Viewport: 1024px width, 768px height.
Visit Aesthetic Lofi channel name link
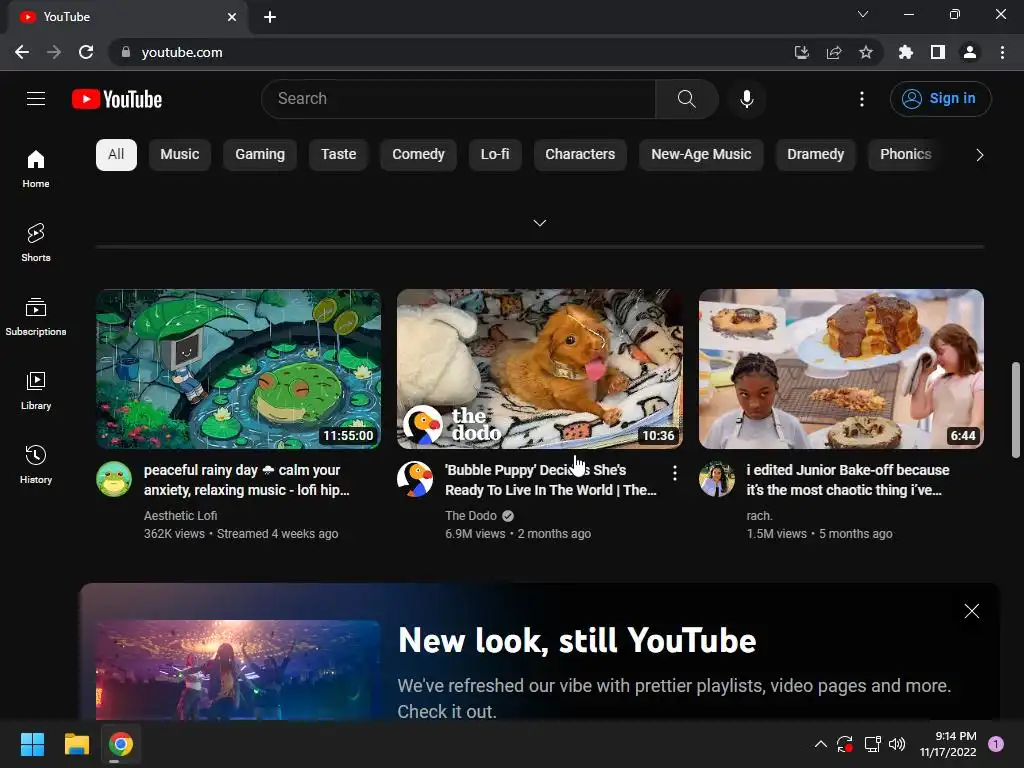pos(180,515)
